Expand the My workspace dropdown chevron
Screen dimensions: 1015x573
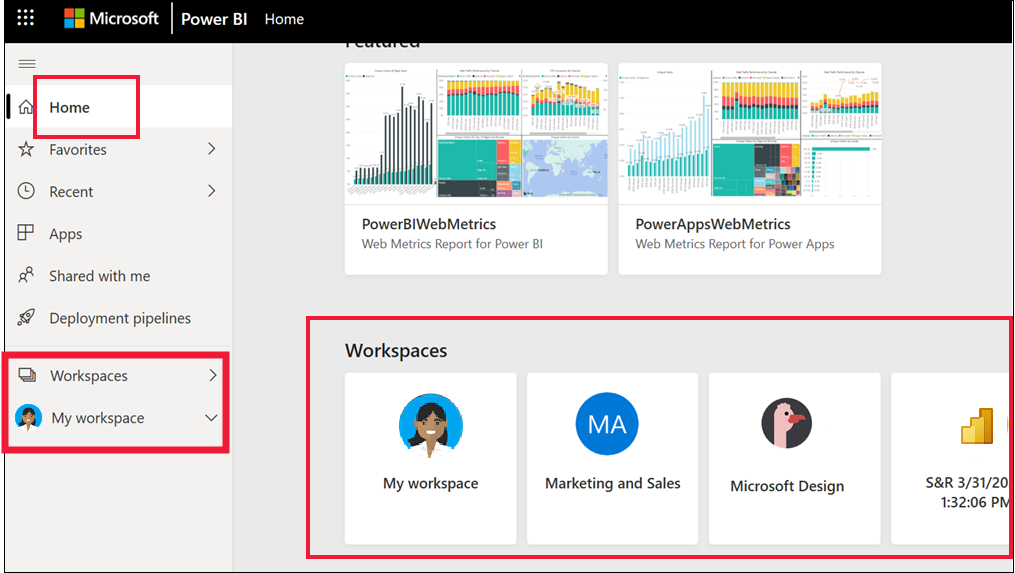211,418
